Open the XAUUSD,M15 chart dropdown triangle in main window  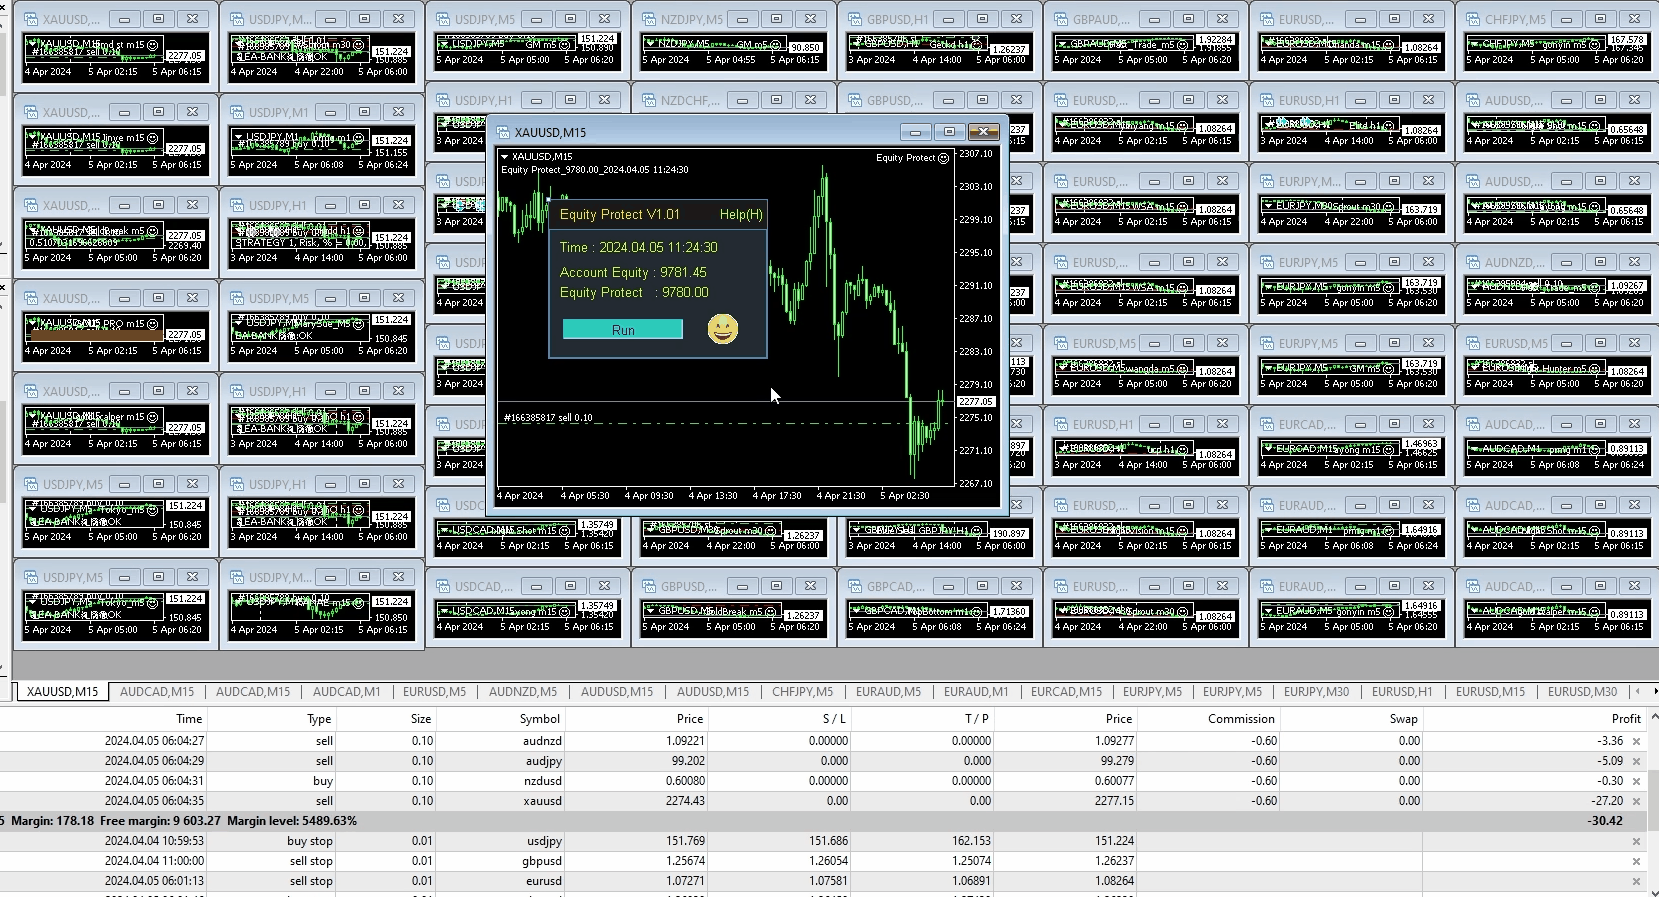504,157
